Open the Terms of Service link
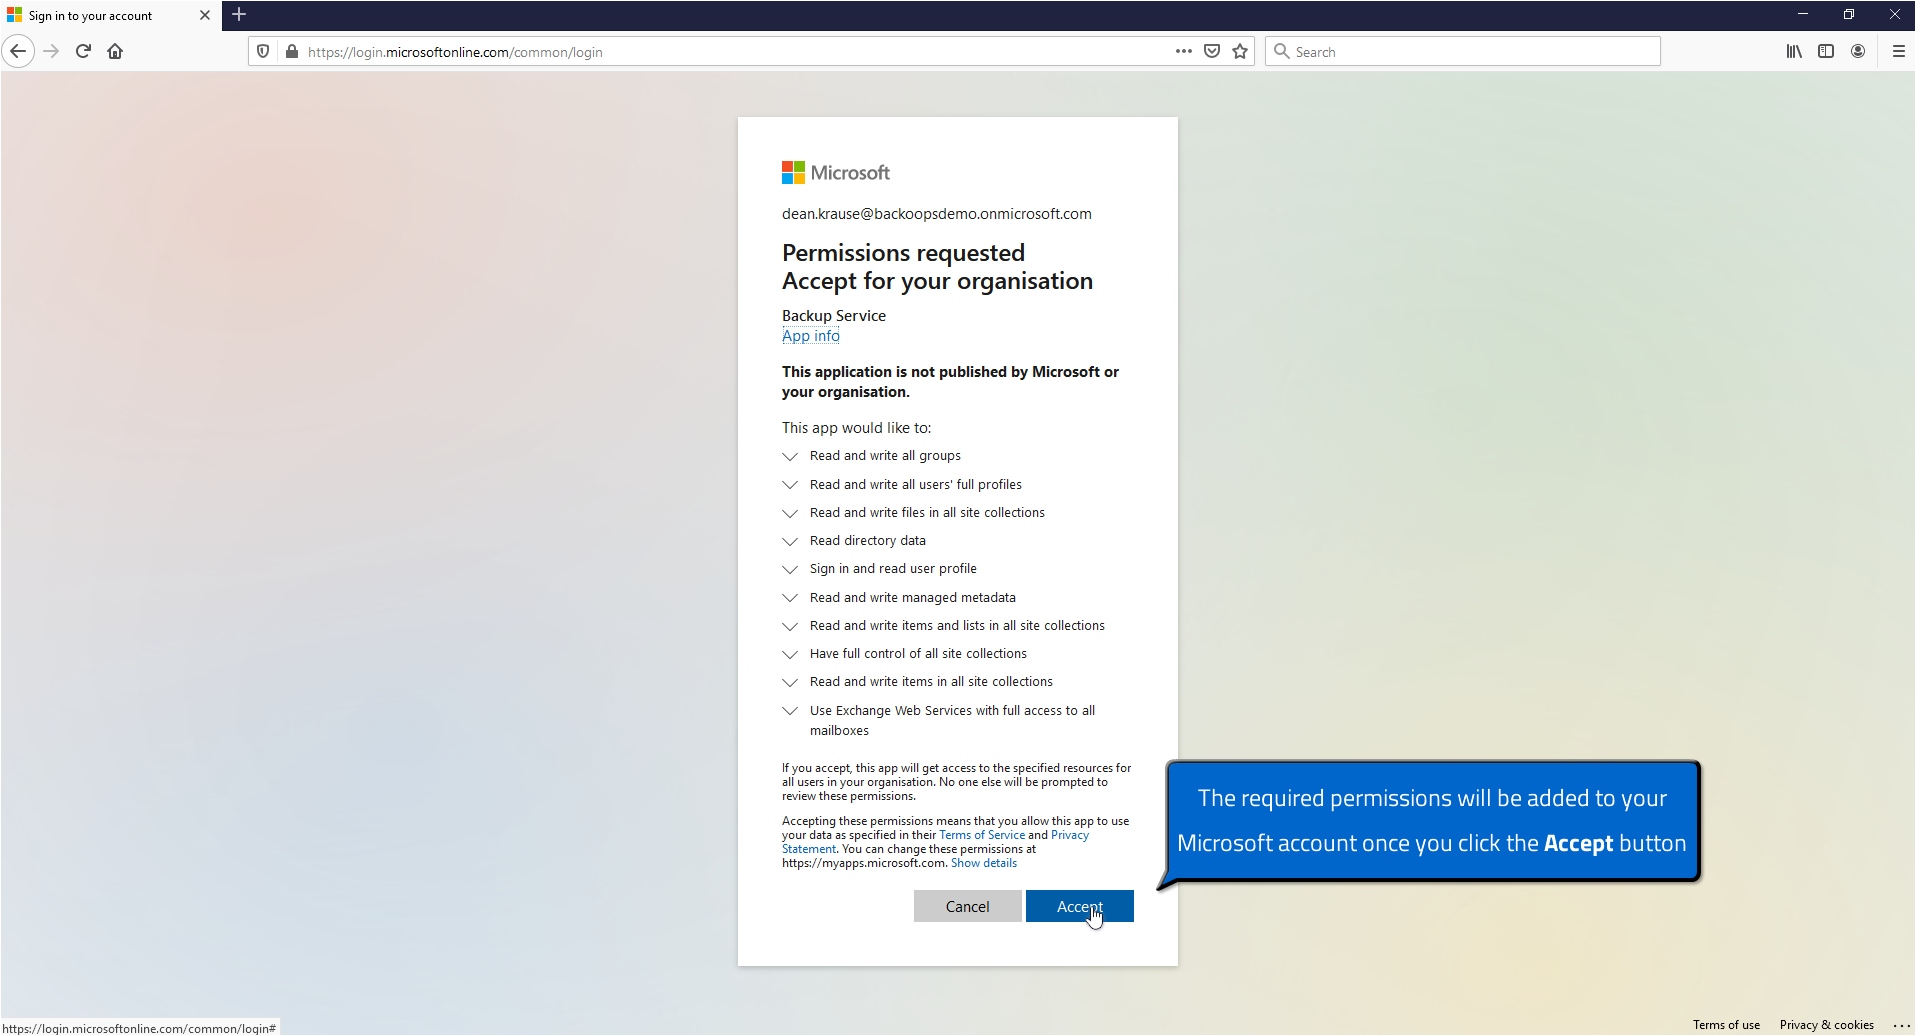The width and height of the screenshot is (1916, 1036). [x=982, y=835]
